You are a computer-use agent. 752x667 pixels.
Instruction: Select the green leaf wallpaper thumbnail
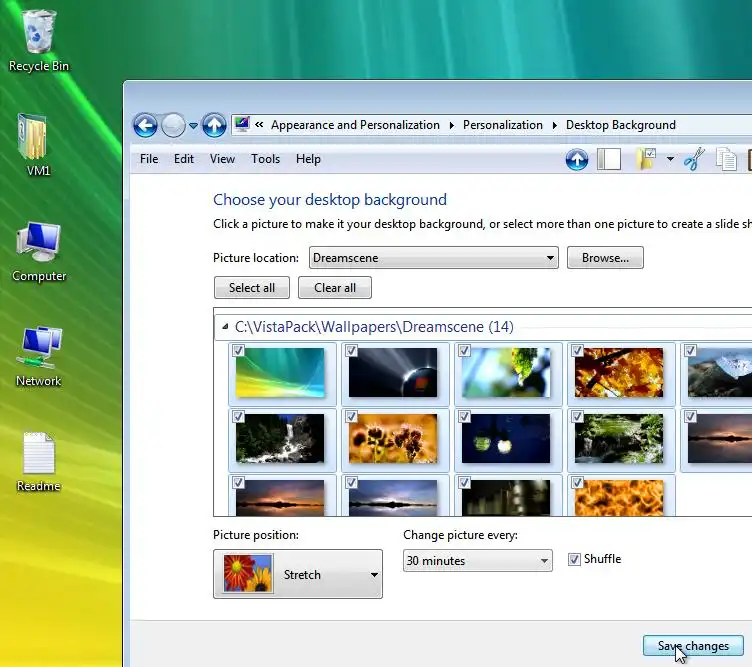(x=506, y=373)
